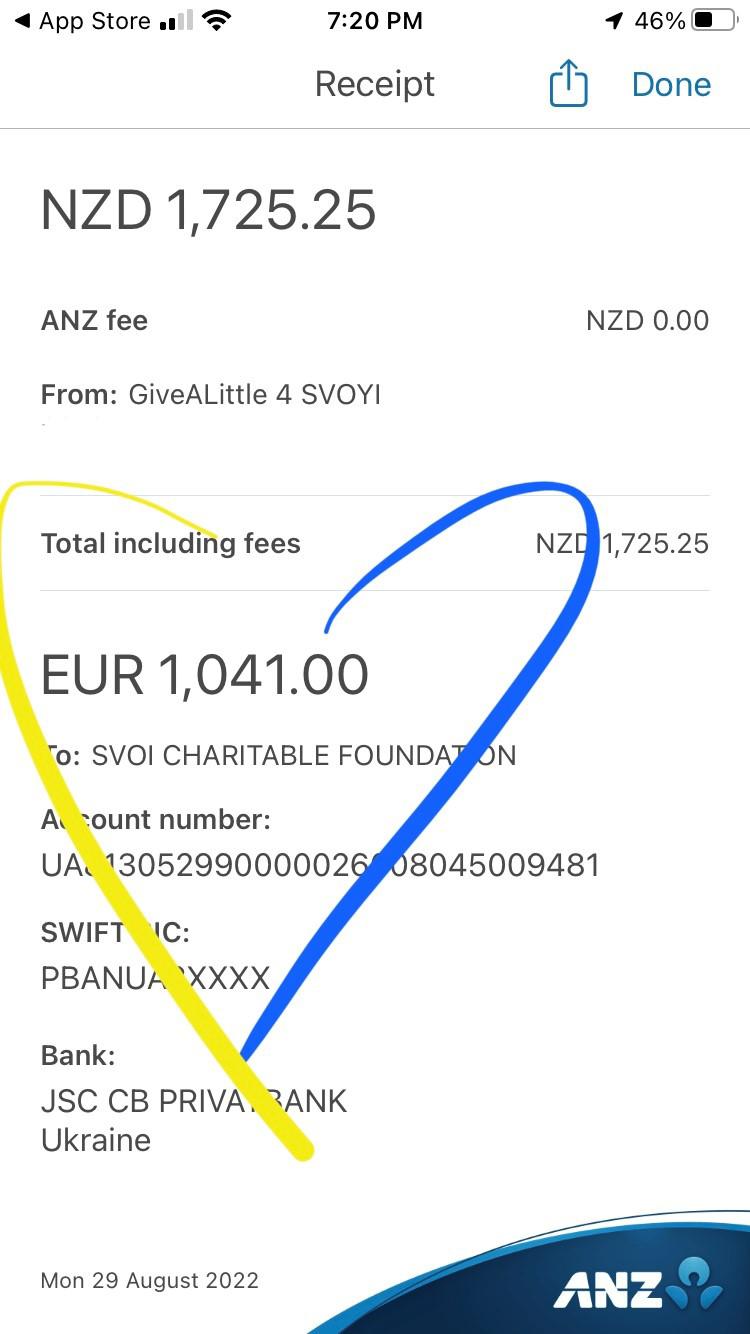
Task: Tap the date Mon 29 August 2022
Action: (150, 1281)
